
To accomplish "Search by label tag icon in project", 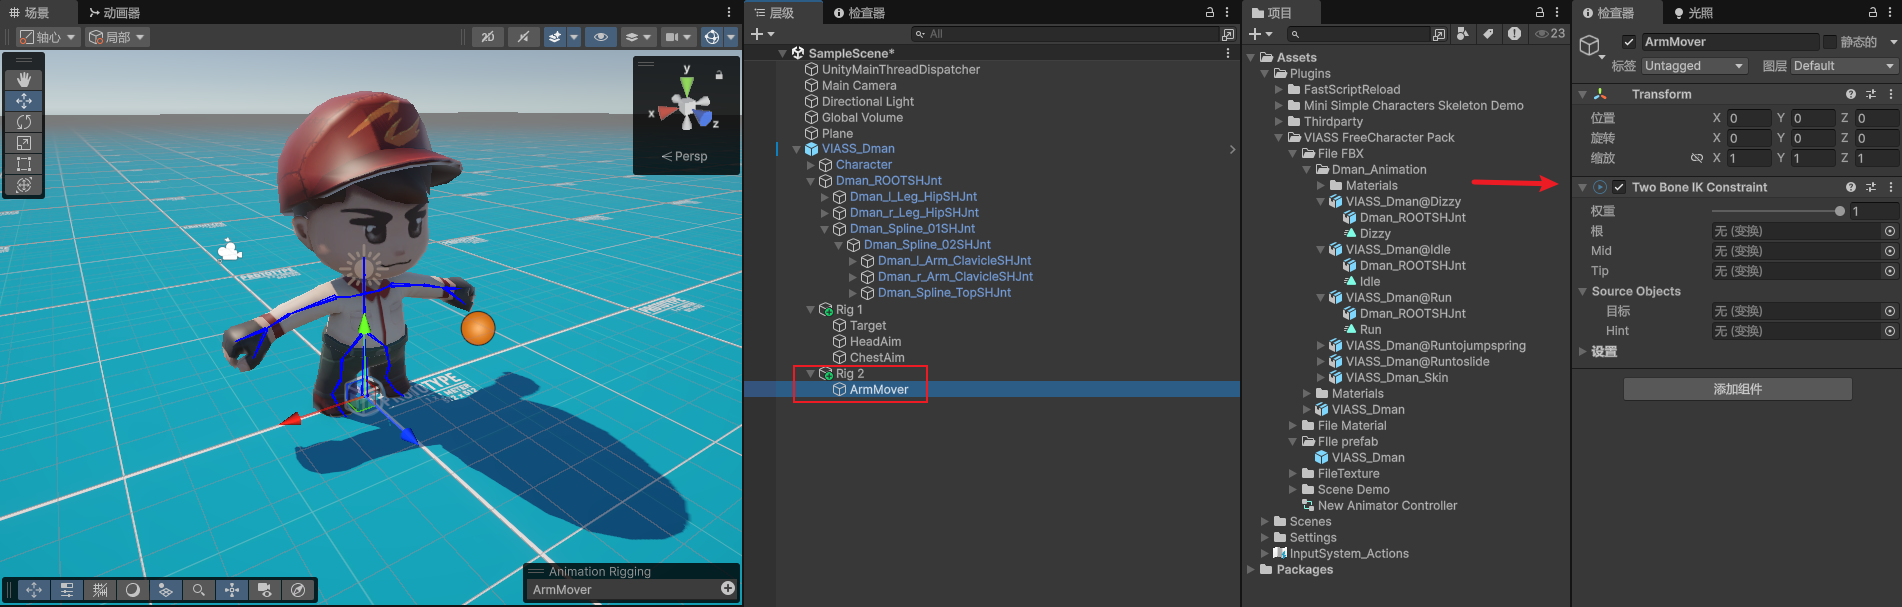I will pos(1489,34).
